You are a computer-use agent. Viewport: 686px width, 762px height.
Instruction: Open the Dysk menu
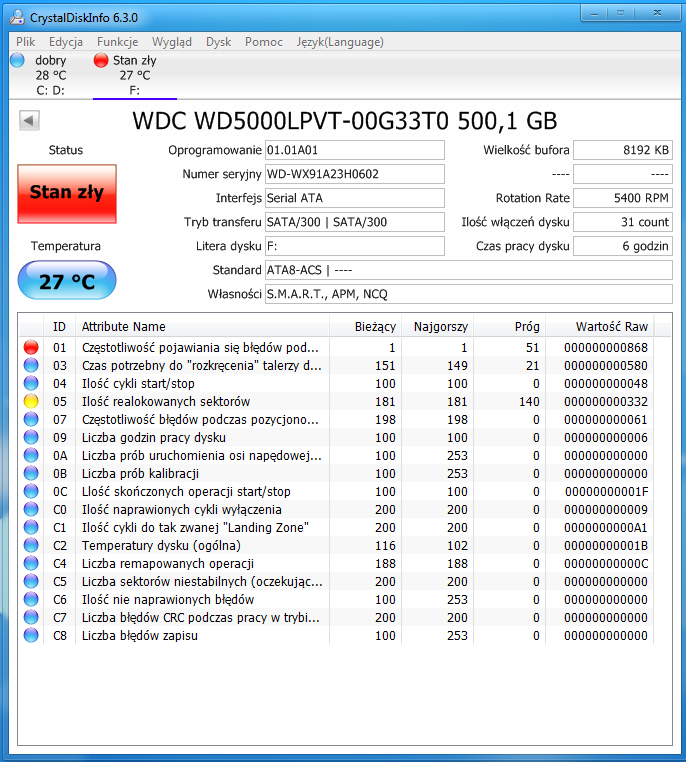click(218, 42)
